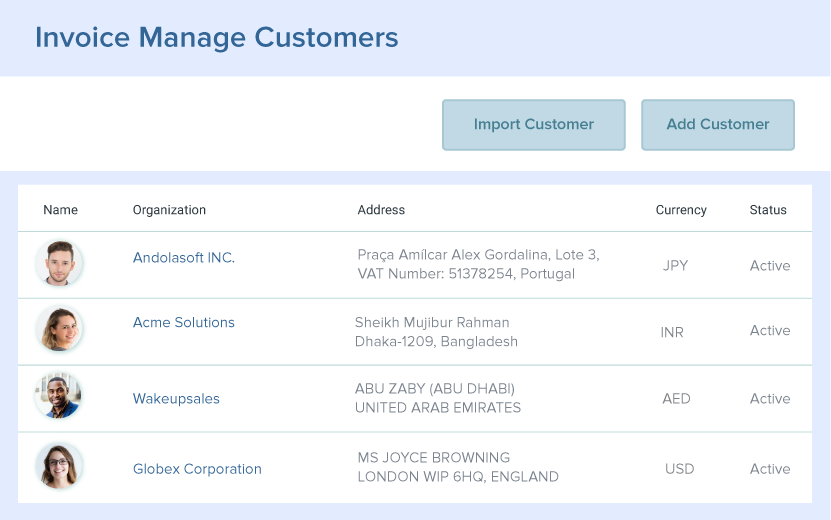This screenshot has width=831, height=520.
Task: Click the Add Customer button
Action: tap(718, 125)
